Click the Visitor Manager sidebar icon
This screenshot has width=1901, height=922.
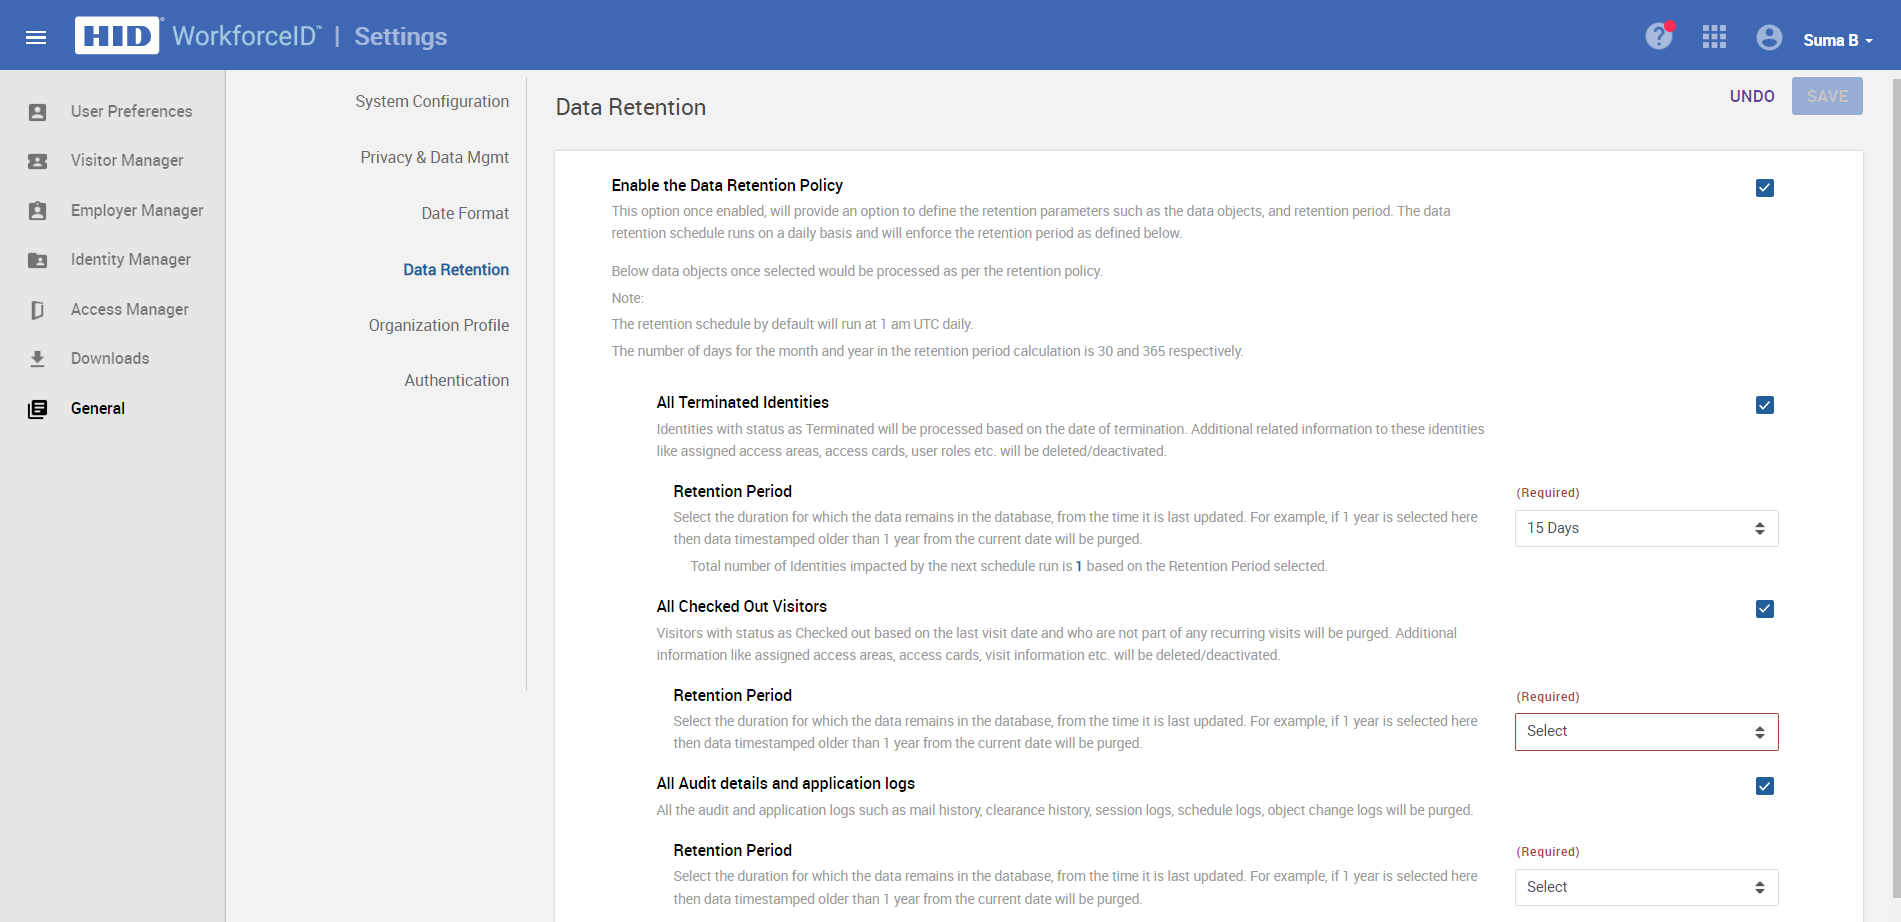[37, 161]
